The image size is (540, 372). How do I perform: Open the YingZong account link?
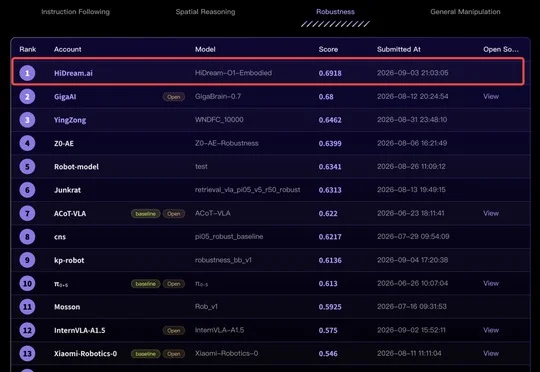pos(70,120)
